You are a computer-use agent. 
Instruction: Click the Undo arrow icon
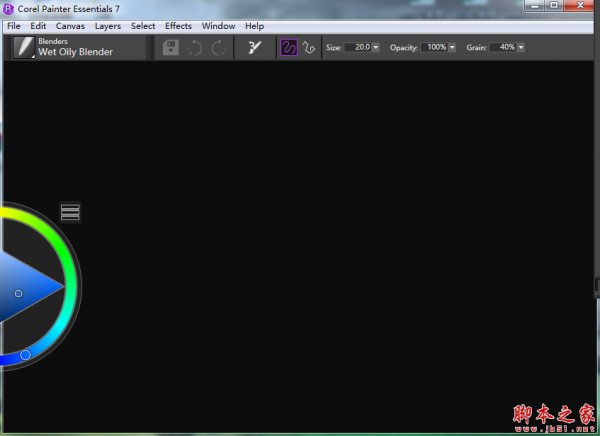pos(195,48)
